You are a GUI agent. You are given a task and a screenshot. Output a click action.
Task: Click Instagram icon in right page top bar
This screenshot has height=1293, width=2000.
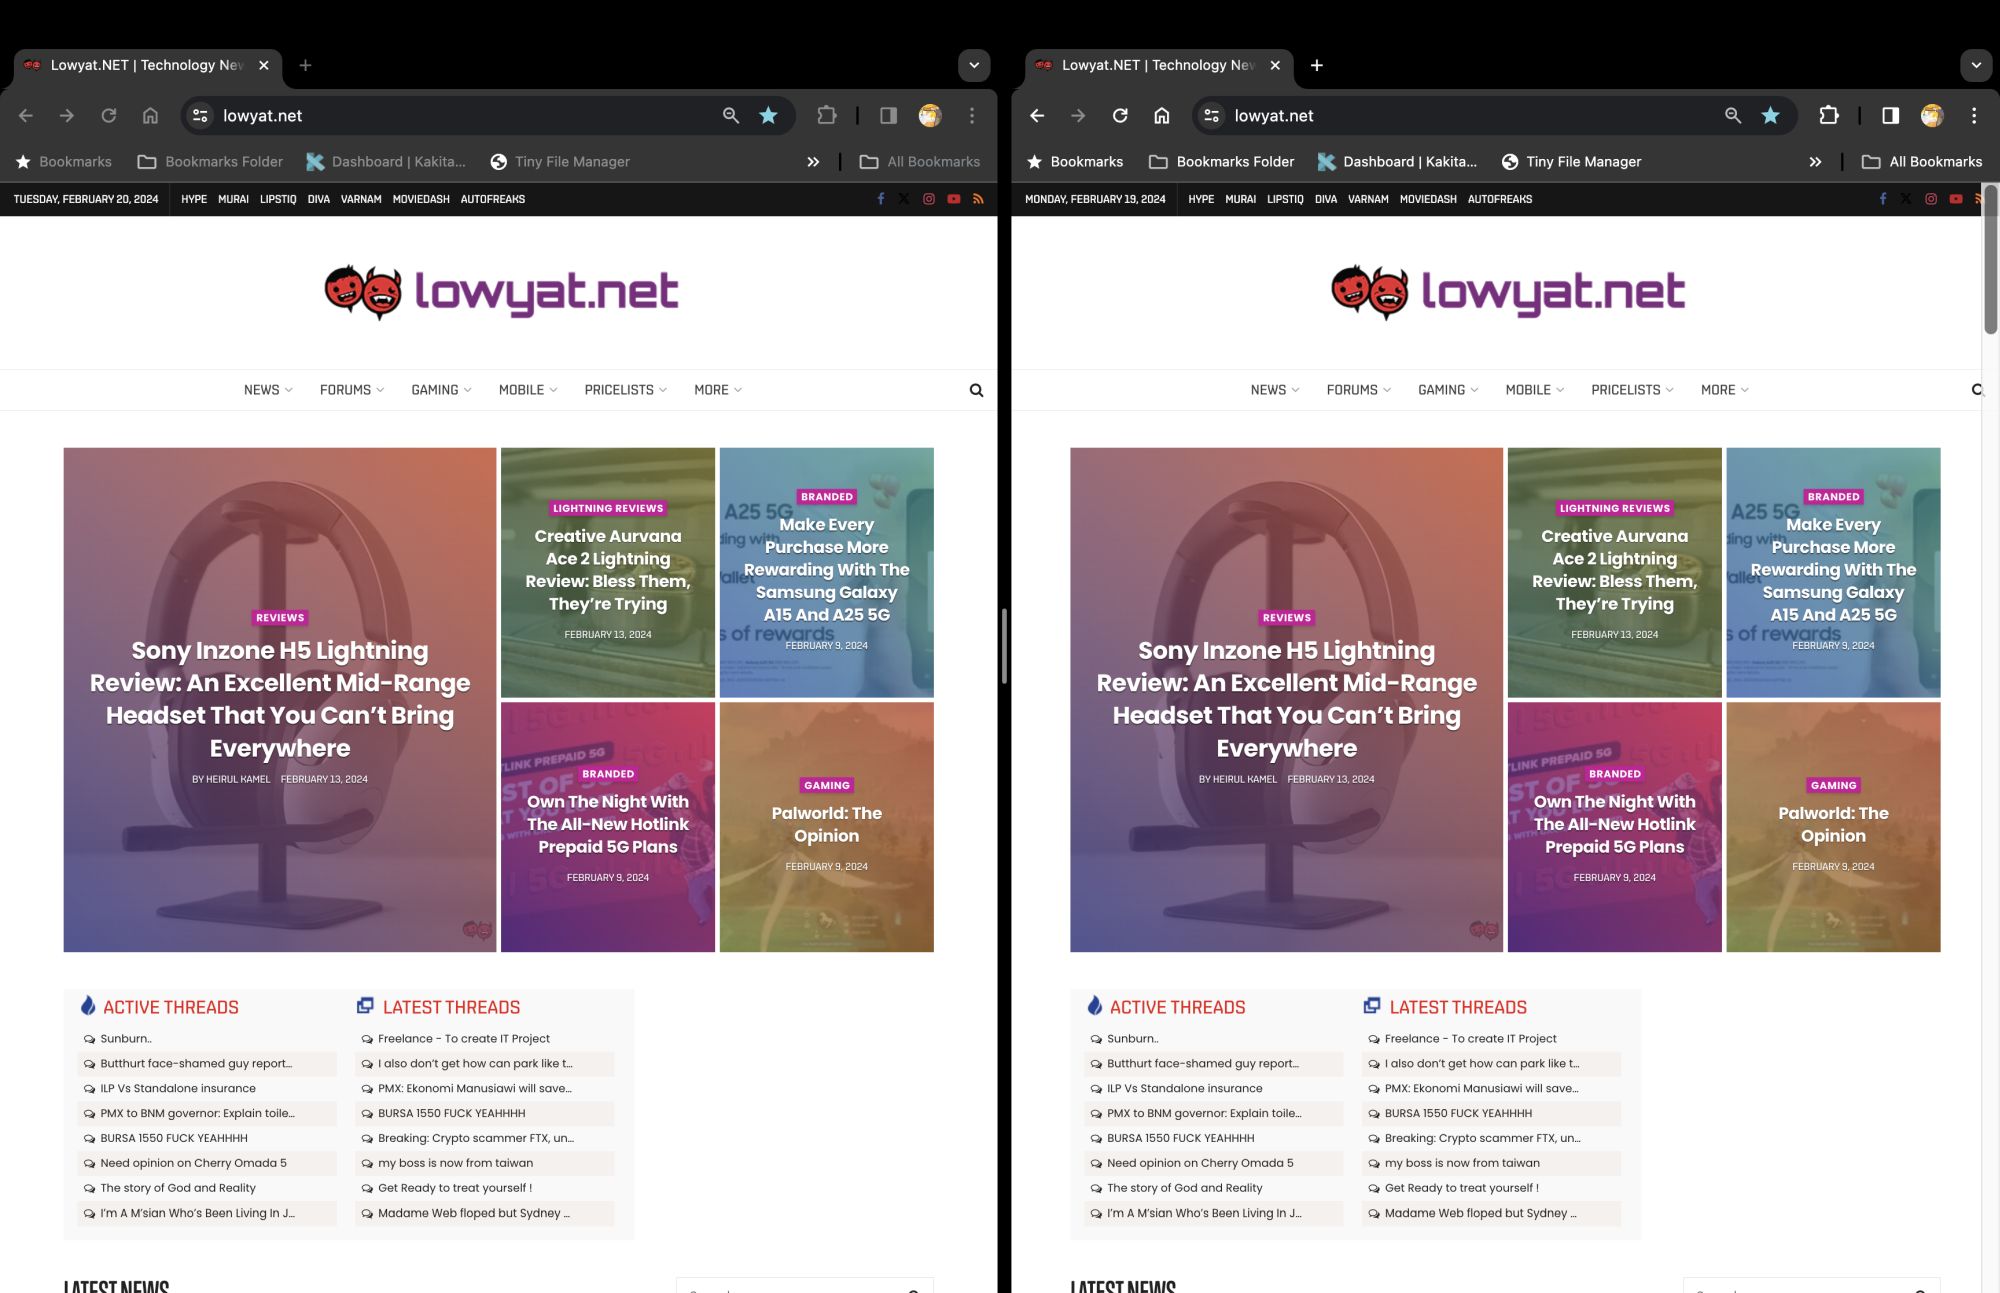(x=1931, y=199)
